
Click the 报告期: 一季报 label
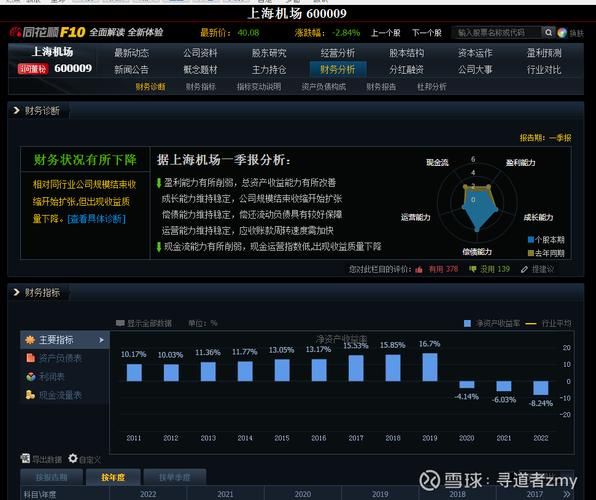[545, 138]
